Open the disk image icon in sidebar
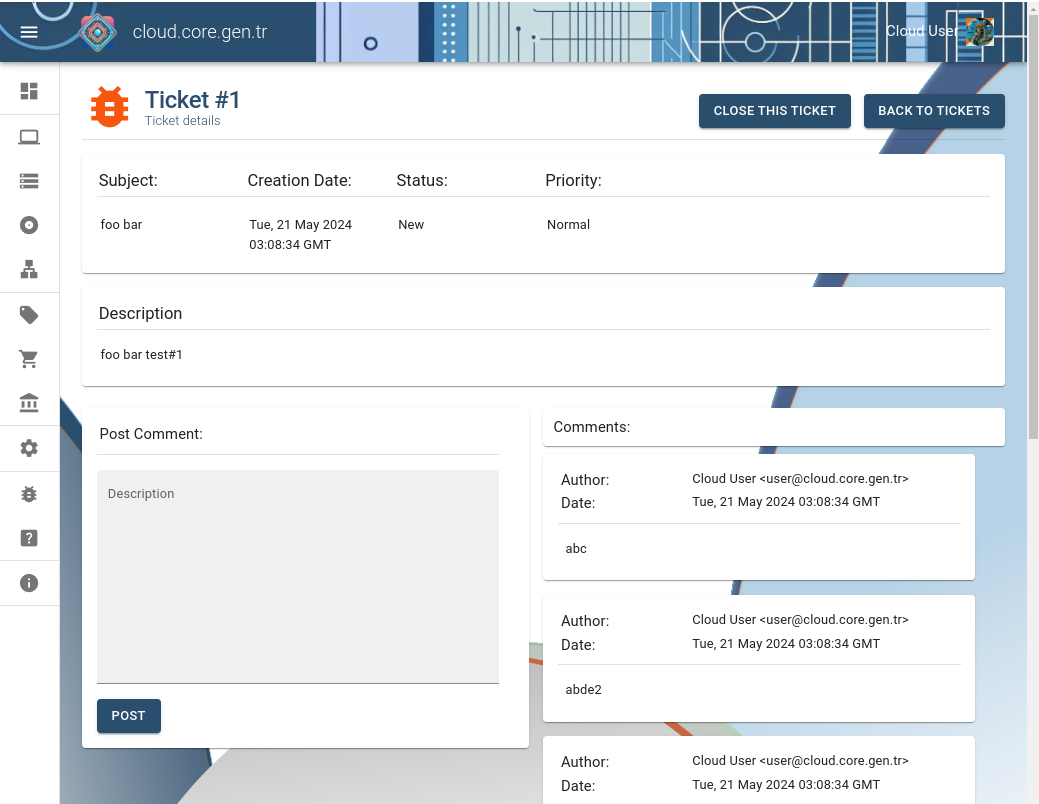This screenshot has width=1039, height=804. [29, 225]
